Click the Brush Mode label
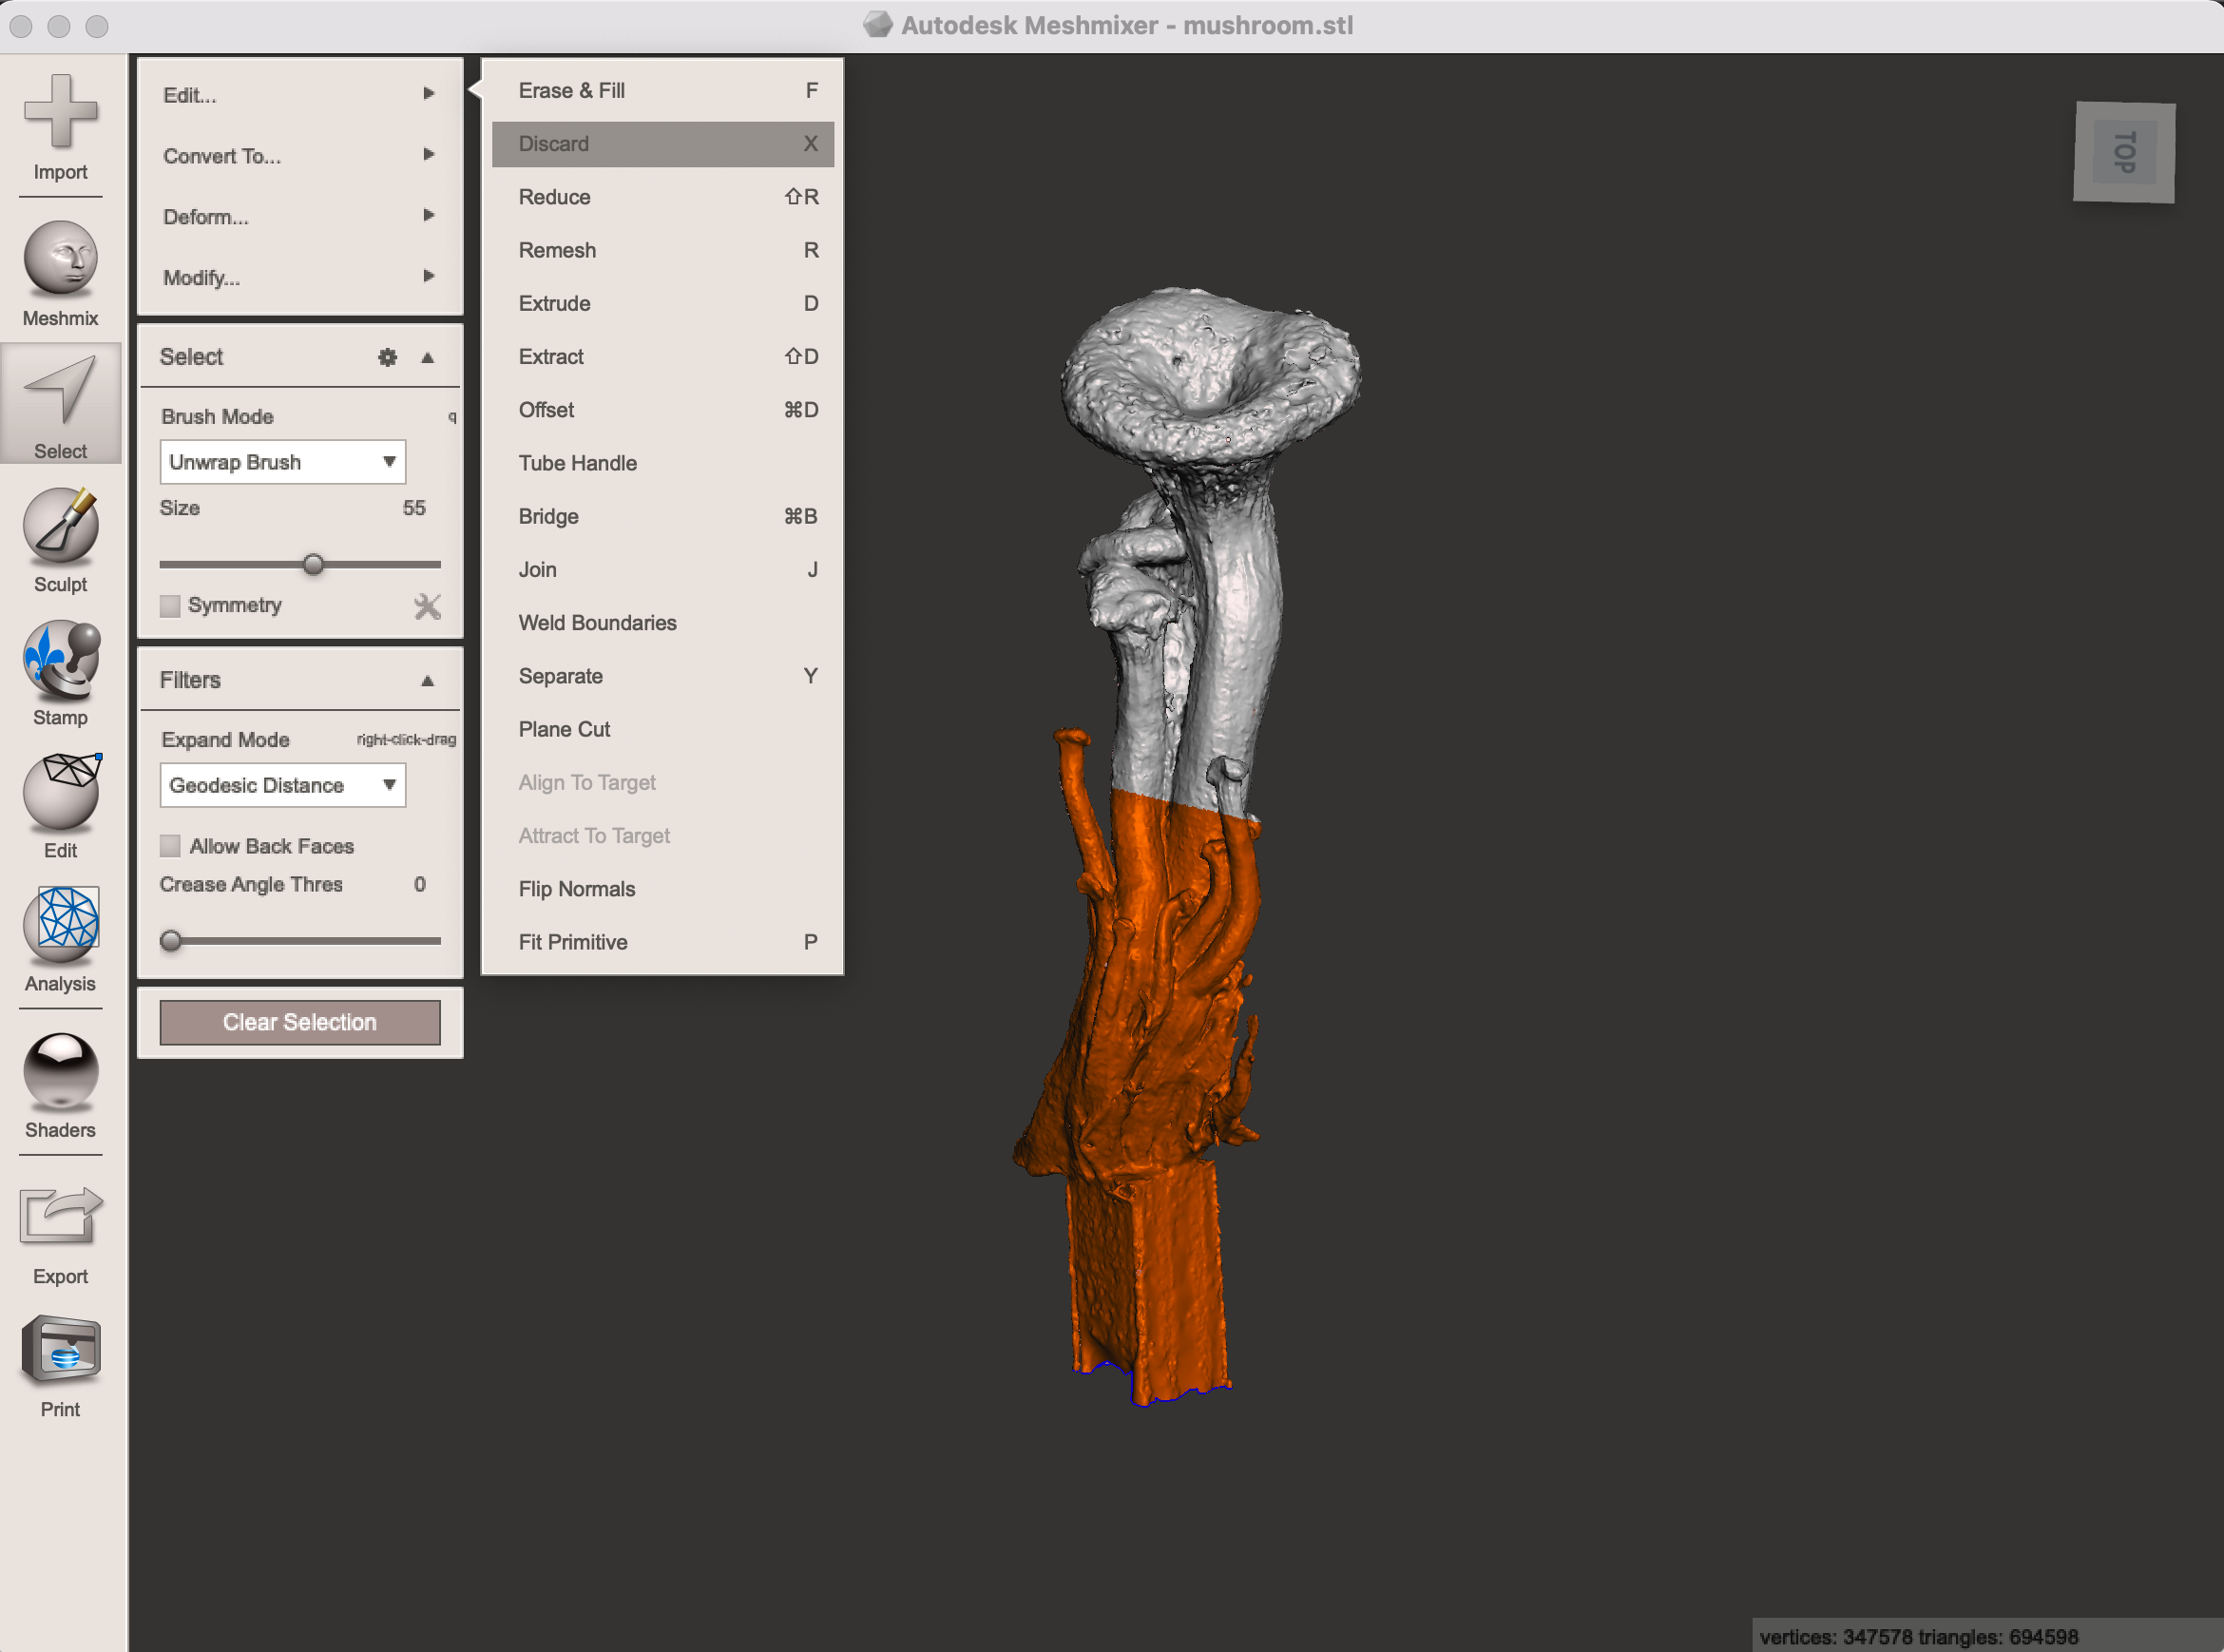The width and height of the screenshot is (2224, 1652). click(217, 416)
